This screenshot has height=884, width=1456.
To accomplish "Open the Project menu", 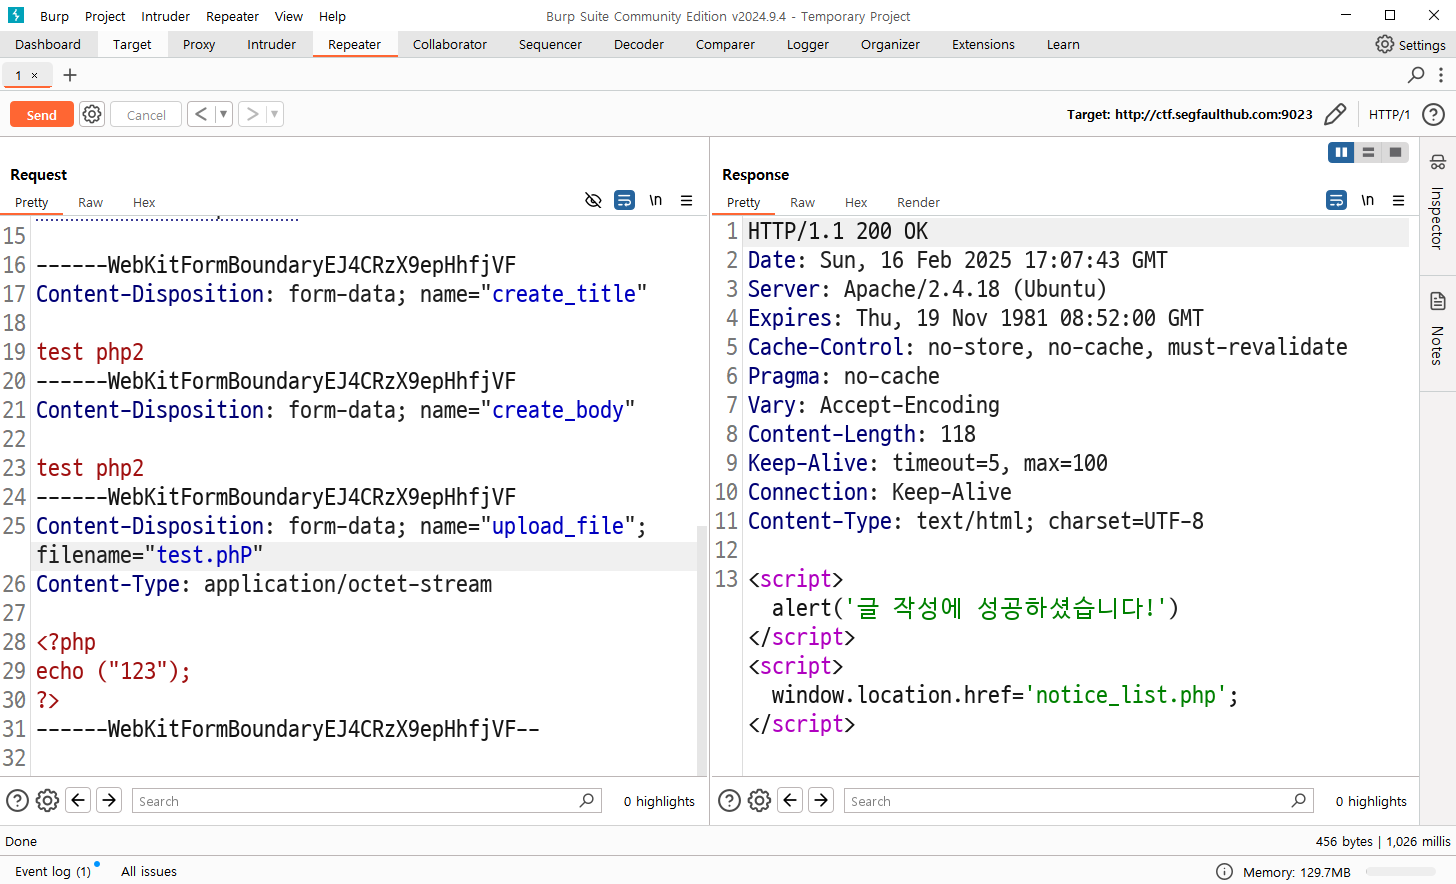I will pyautogui.click(x=105, y=16).
